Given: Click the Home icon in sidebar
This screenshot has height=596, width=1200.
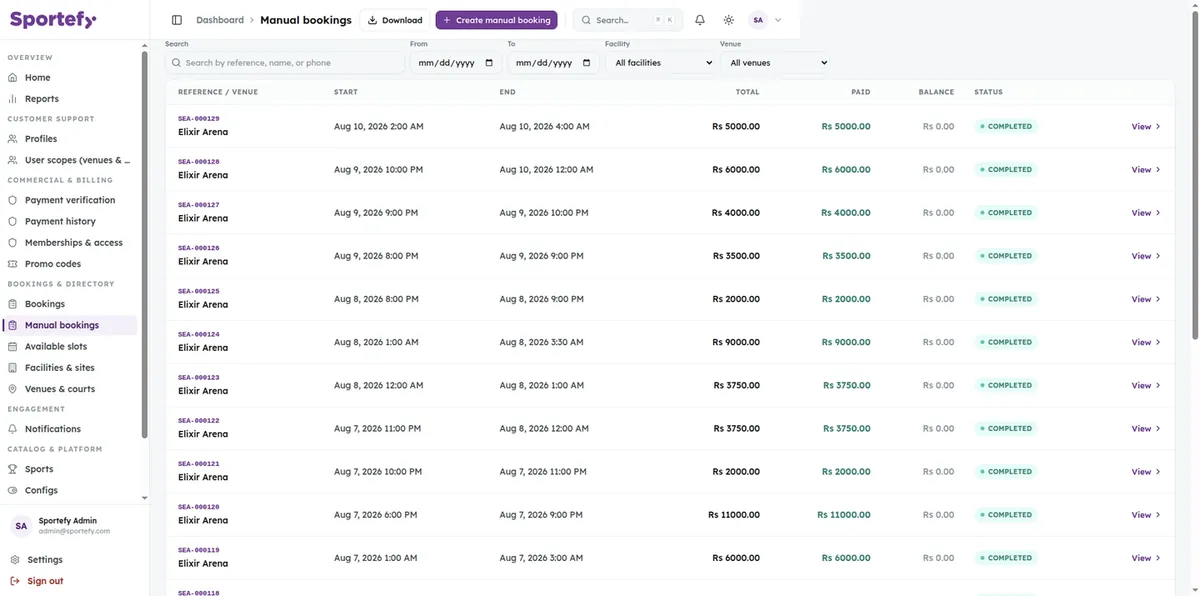Looking at the screenshot, I should 13,77.
